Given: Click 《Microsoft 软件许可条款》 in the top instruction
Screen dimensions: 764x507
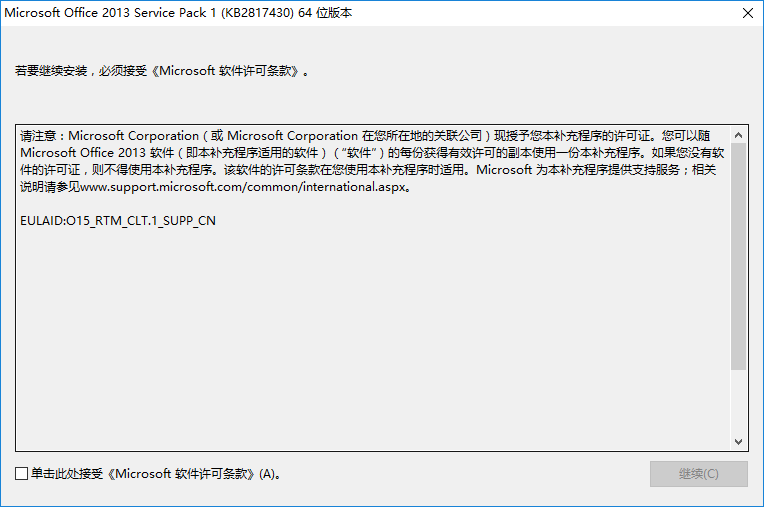Looking at the screenshot, I should coord(225,71).
